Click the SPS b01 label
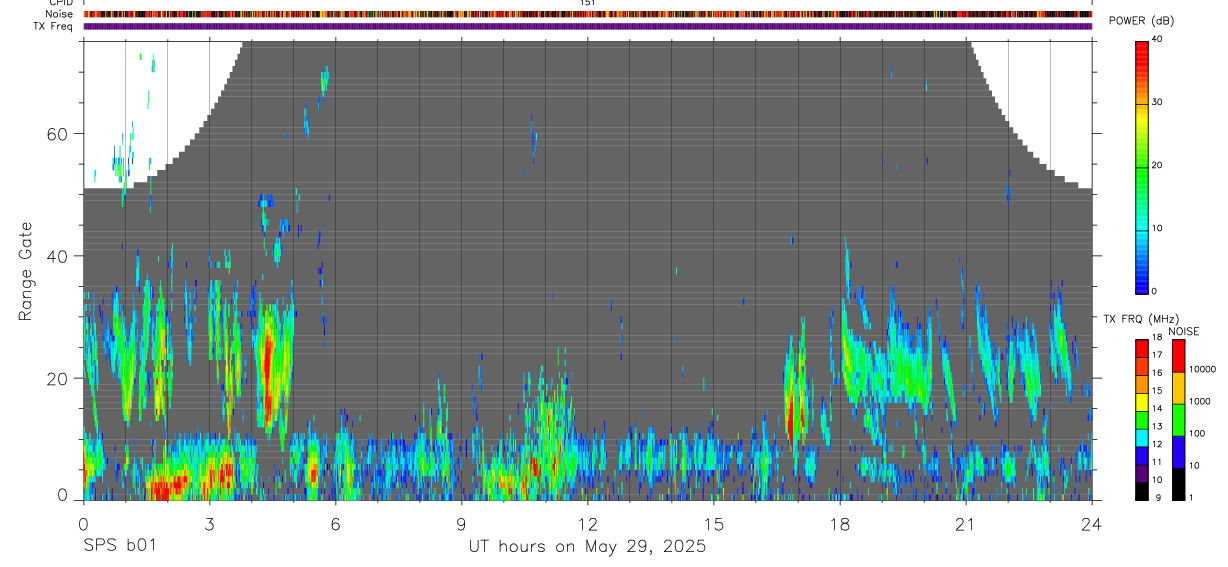 (118, 546)
